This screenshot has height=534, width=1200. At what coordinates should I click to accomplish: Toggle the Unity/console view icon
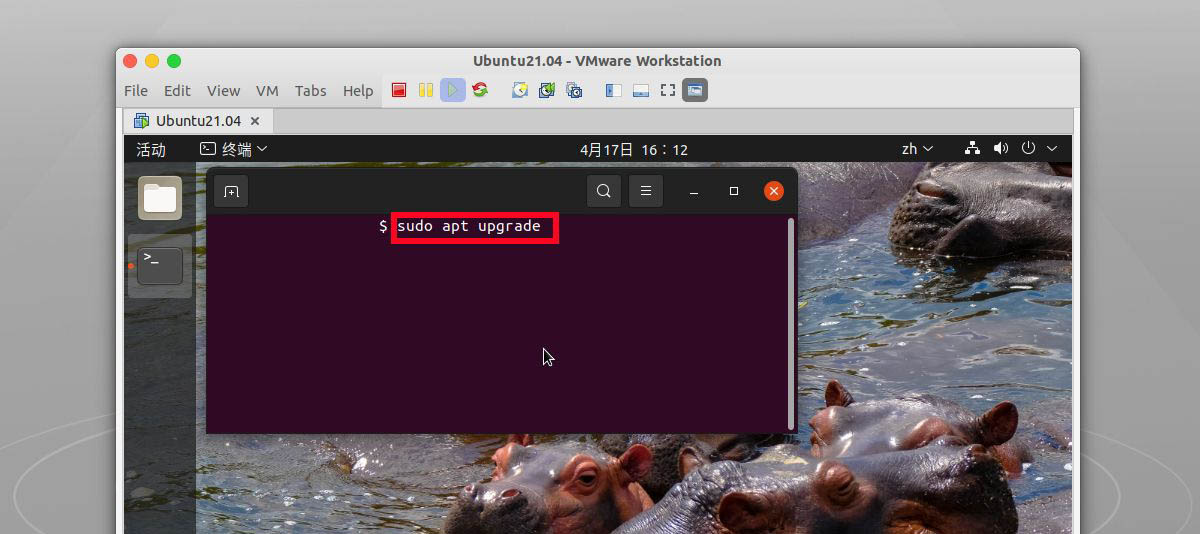click(695, 90)
